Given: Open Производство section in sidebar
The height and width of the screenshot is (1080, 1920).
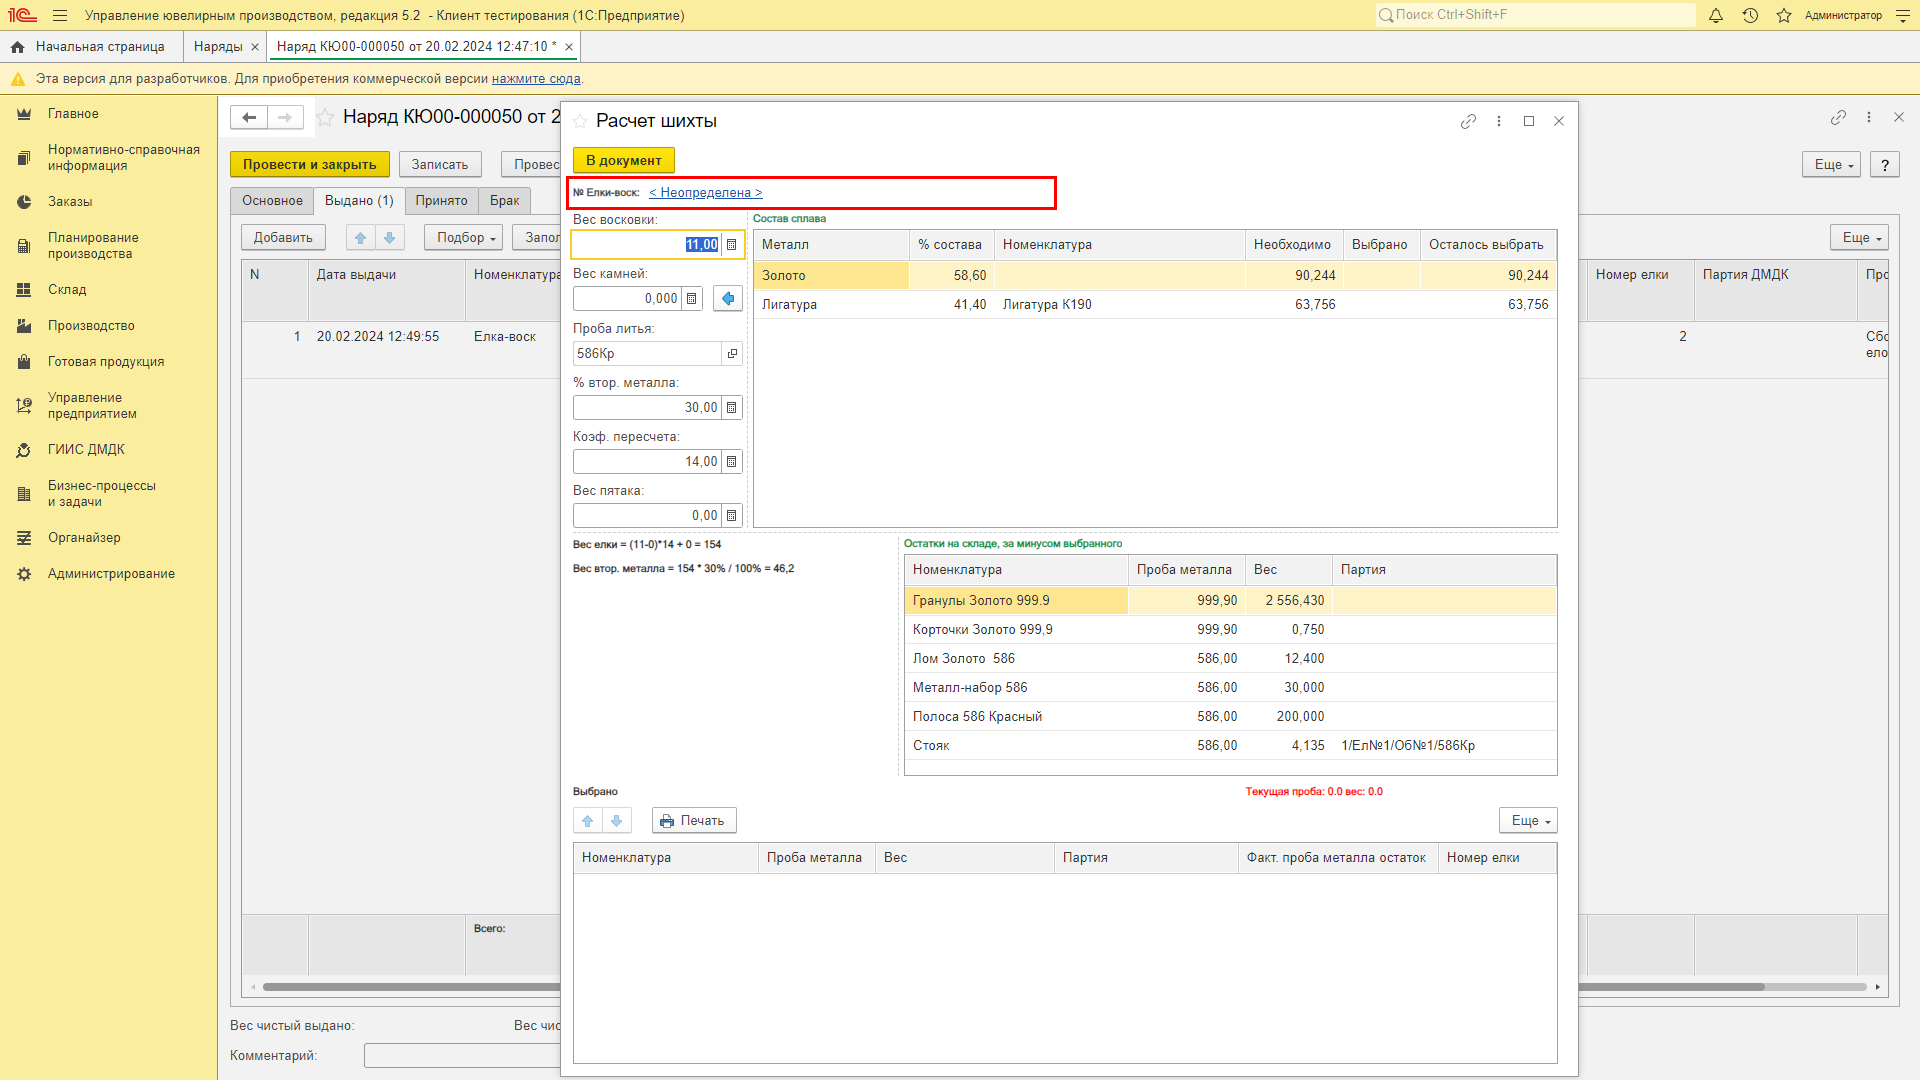Looking at the screenshot, I should point(91,326).
